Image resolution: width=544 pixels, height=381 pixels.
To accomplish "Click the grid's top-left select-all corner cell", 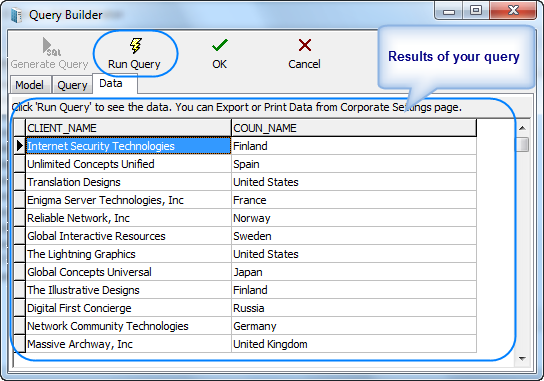I will point(19,128).
